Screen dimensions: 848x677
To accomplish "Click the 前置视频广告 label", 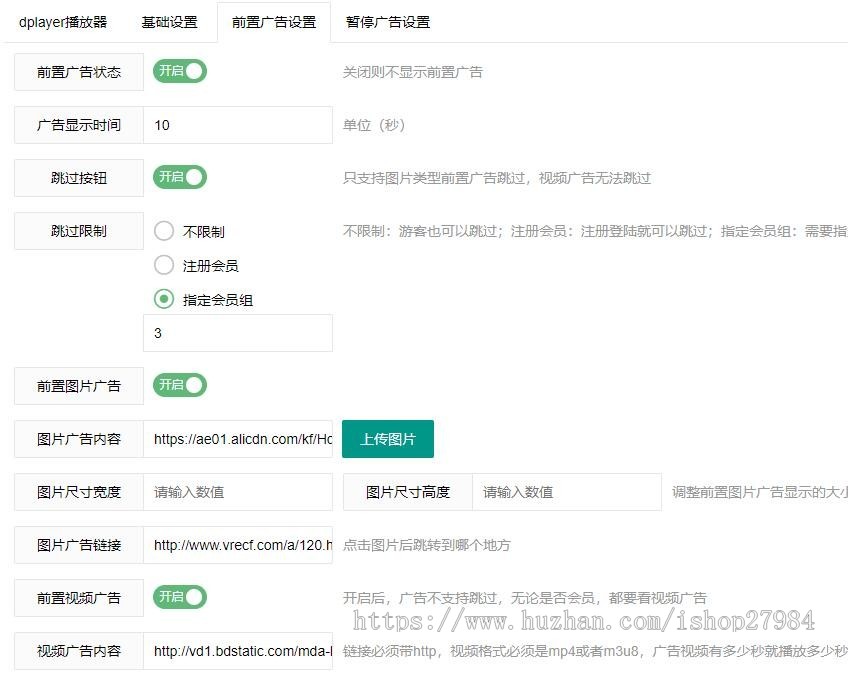I will point(79,598).
